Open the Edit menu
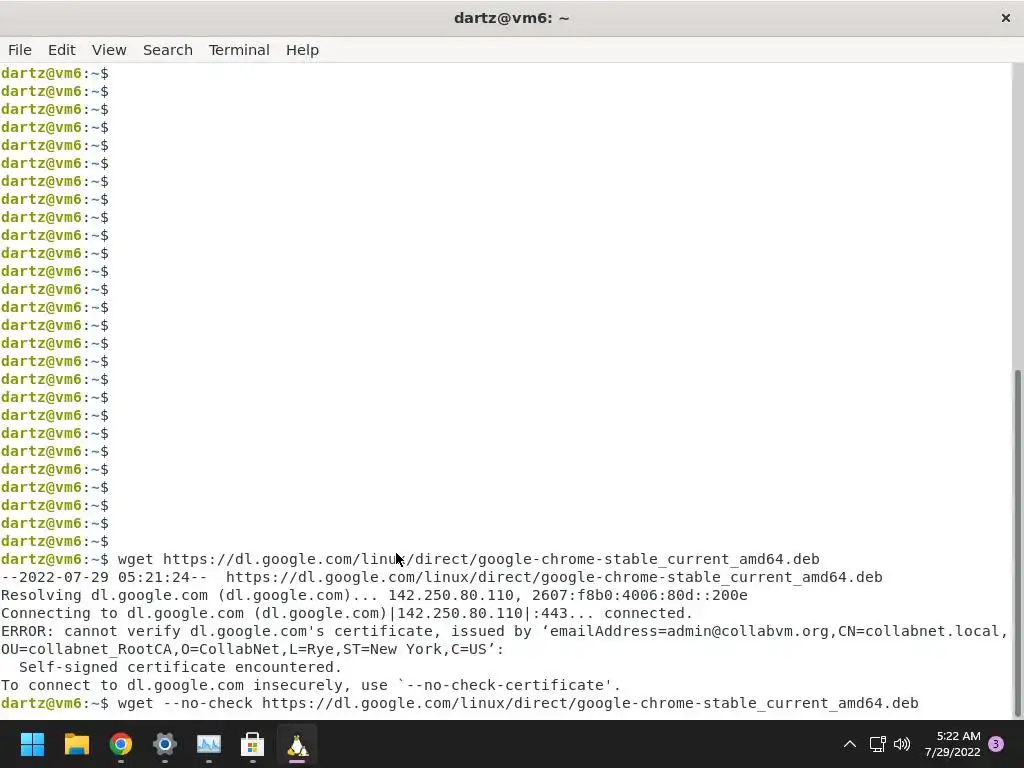Screen dimensions: 1024x768 [61, 50]
